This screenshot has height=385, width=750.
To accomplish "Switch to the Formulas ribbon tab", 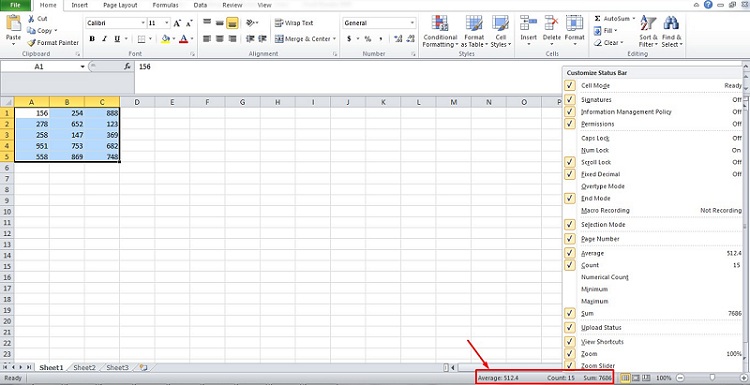I will point(165,5).
